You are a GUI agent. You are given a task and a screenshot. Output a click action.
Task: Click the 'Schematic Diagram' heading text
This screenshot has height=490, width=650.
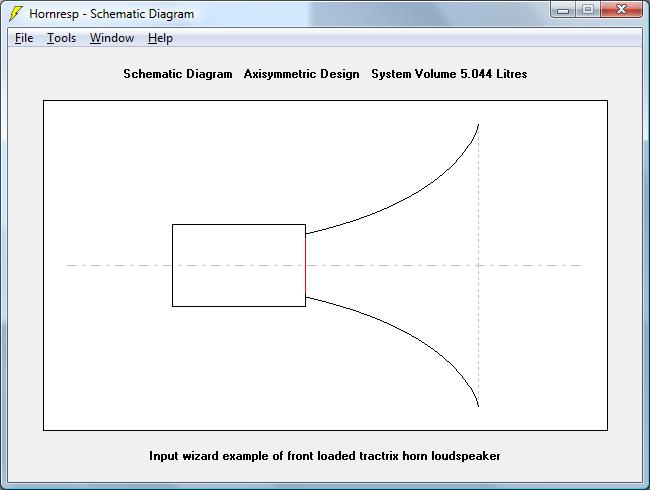click(x=178, y=74)
